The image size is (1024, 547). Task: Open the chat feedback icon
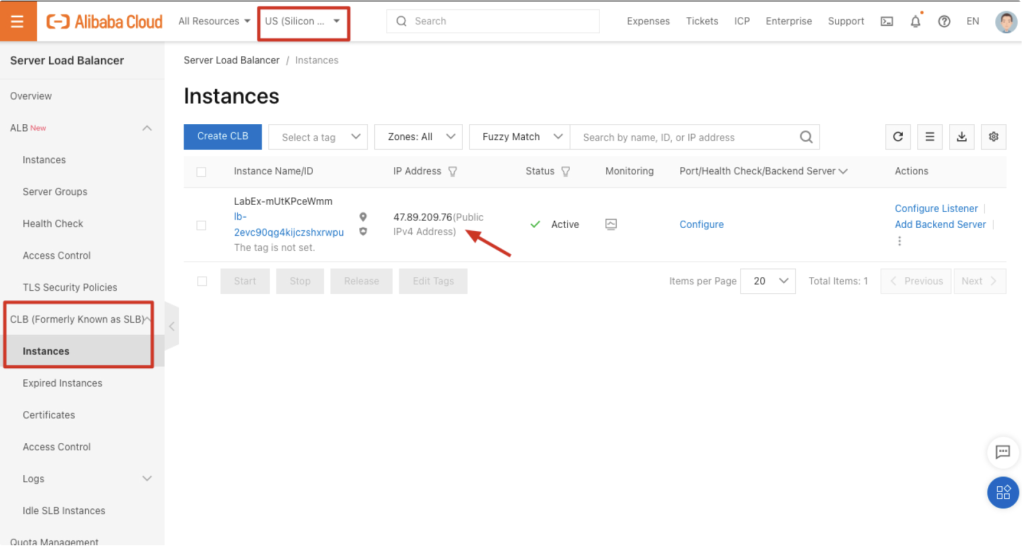point(1002,452)
